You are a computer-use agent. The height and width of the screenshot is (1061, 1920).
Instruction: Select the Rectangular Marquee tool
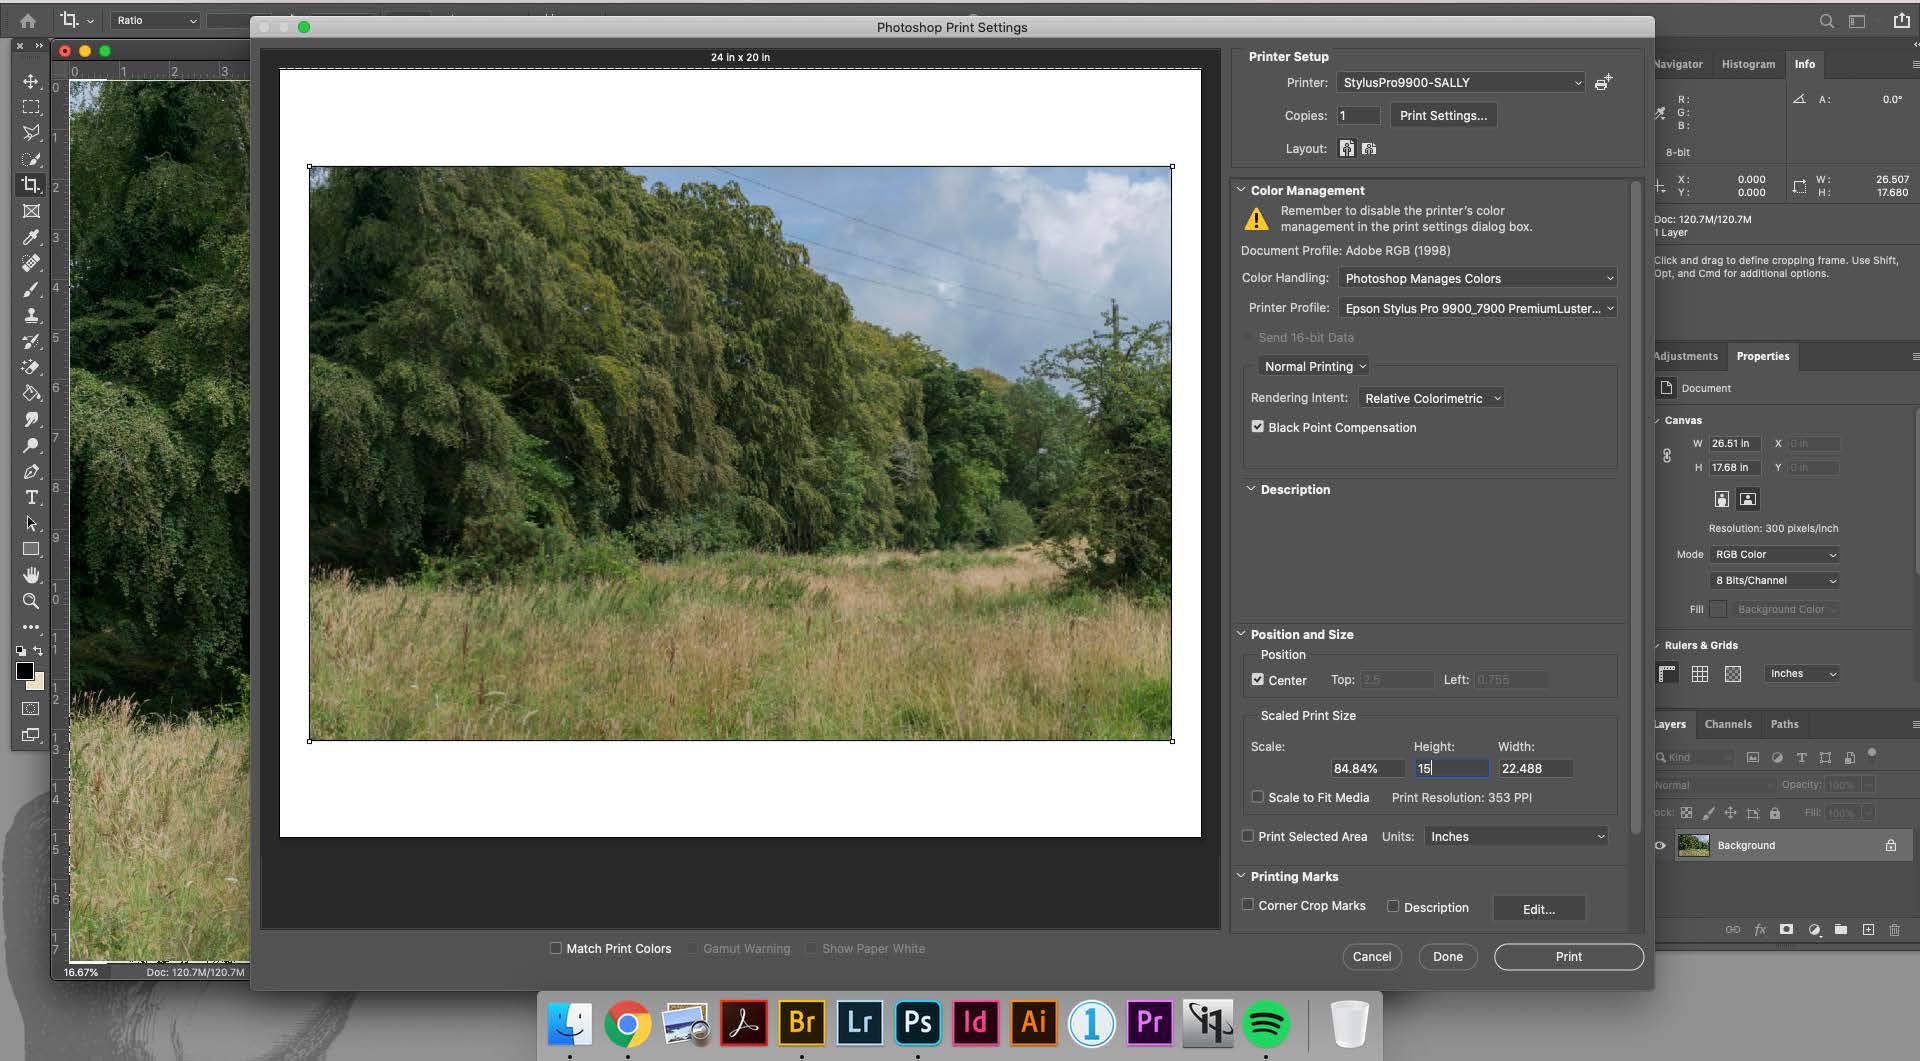(x=31, y=107)
